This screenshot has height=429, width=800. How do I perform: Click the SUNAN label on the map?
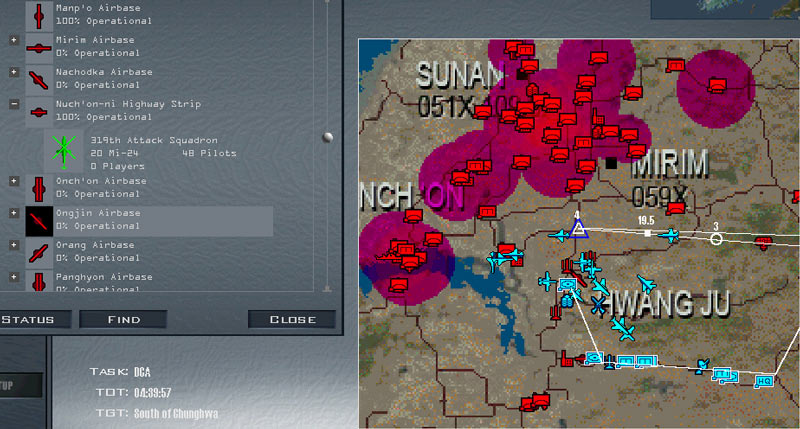[x=459, y=75]
